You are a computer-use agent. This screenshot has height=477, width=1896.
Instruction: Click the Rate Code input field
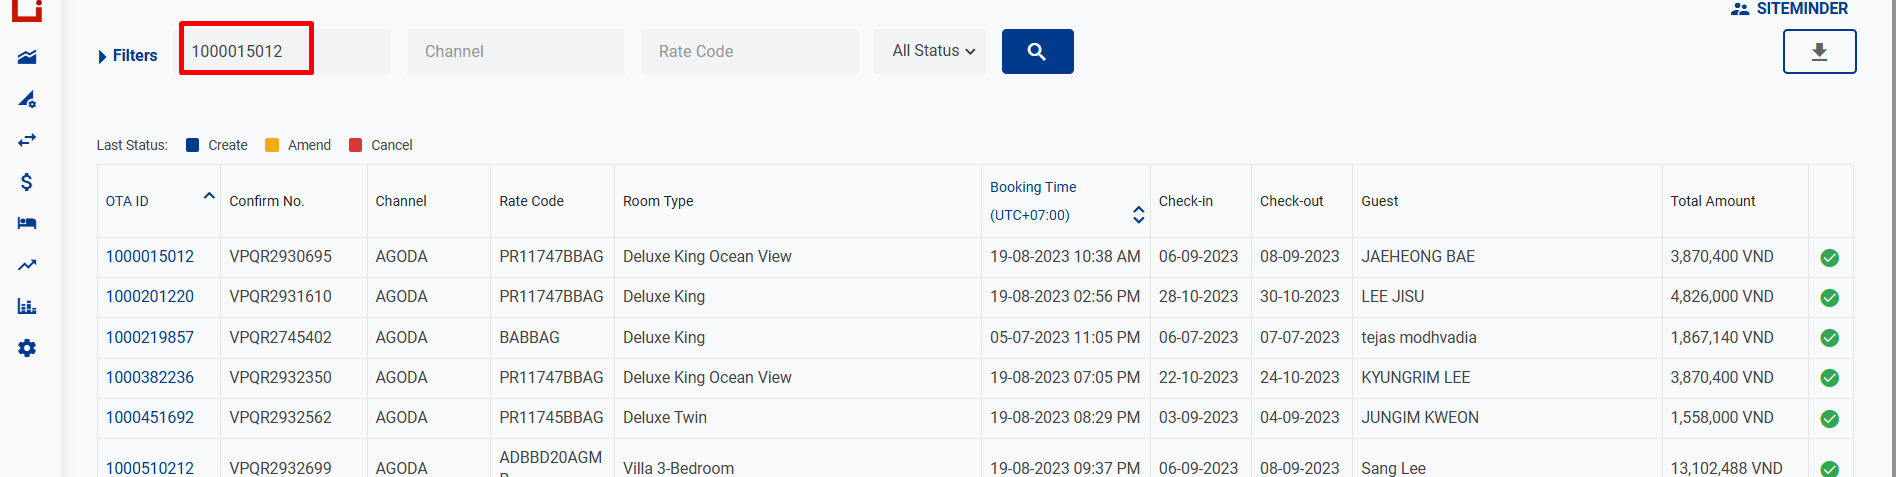pyautogui.click(x=749, y=51)
